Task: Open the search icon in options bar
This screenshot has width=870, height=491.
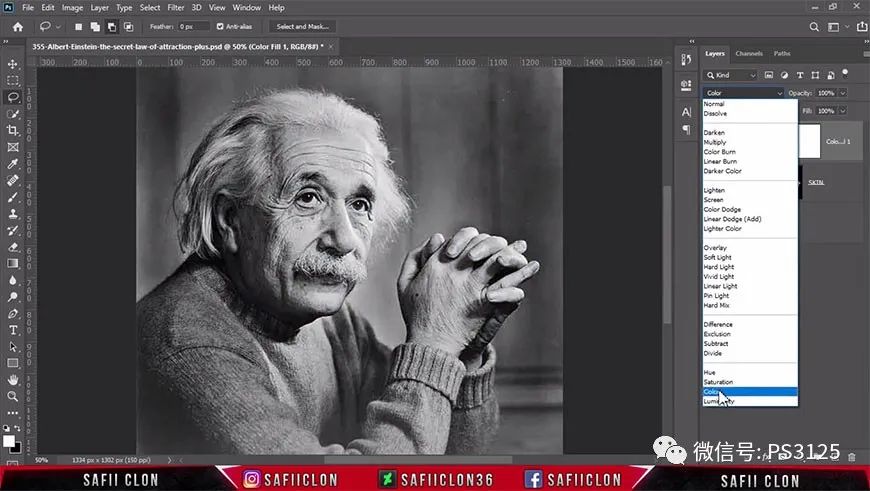Action: (814, 27)
